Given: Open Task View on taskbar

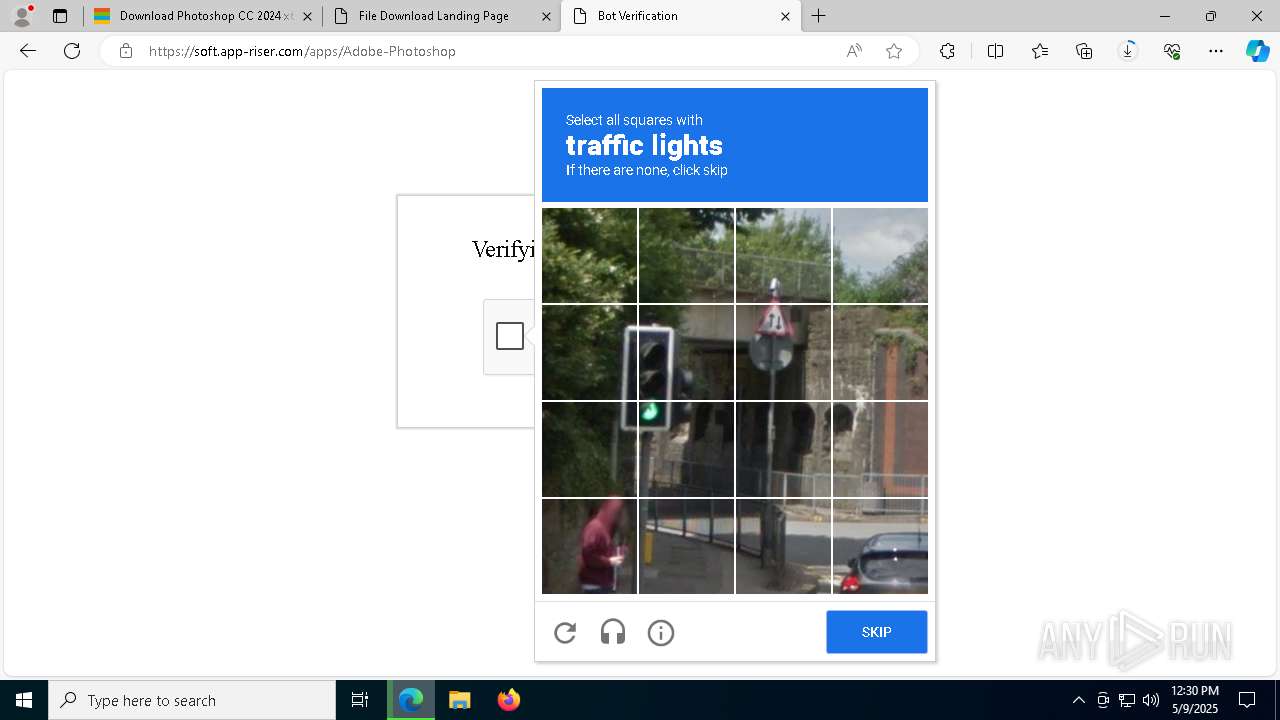Looking at the screenshot, I should click(x=360, y=700).
